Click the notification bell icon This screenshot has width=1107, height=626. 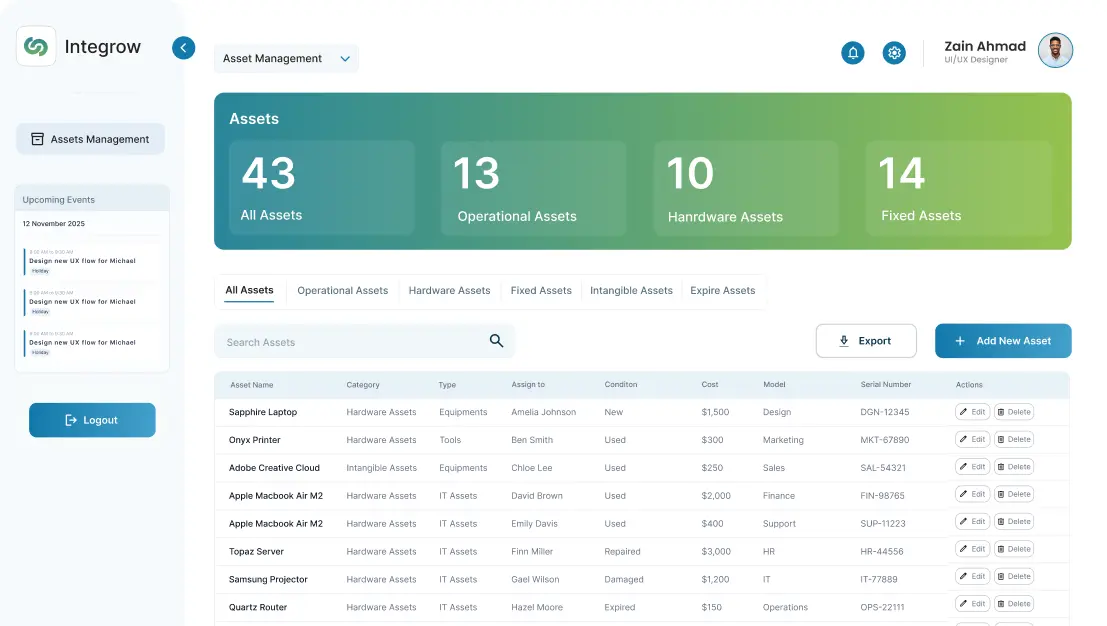click(853, 53)
